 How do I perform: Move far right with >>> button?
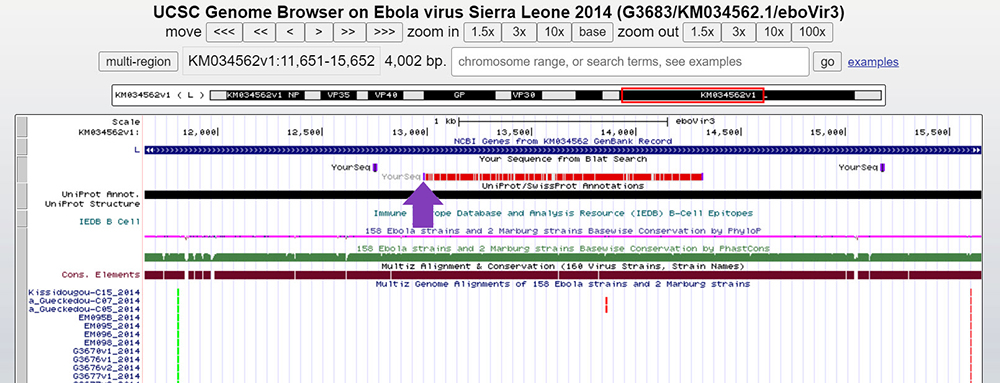tap(384, 33)
